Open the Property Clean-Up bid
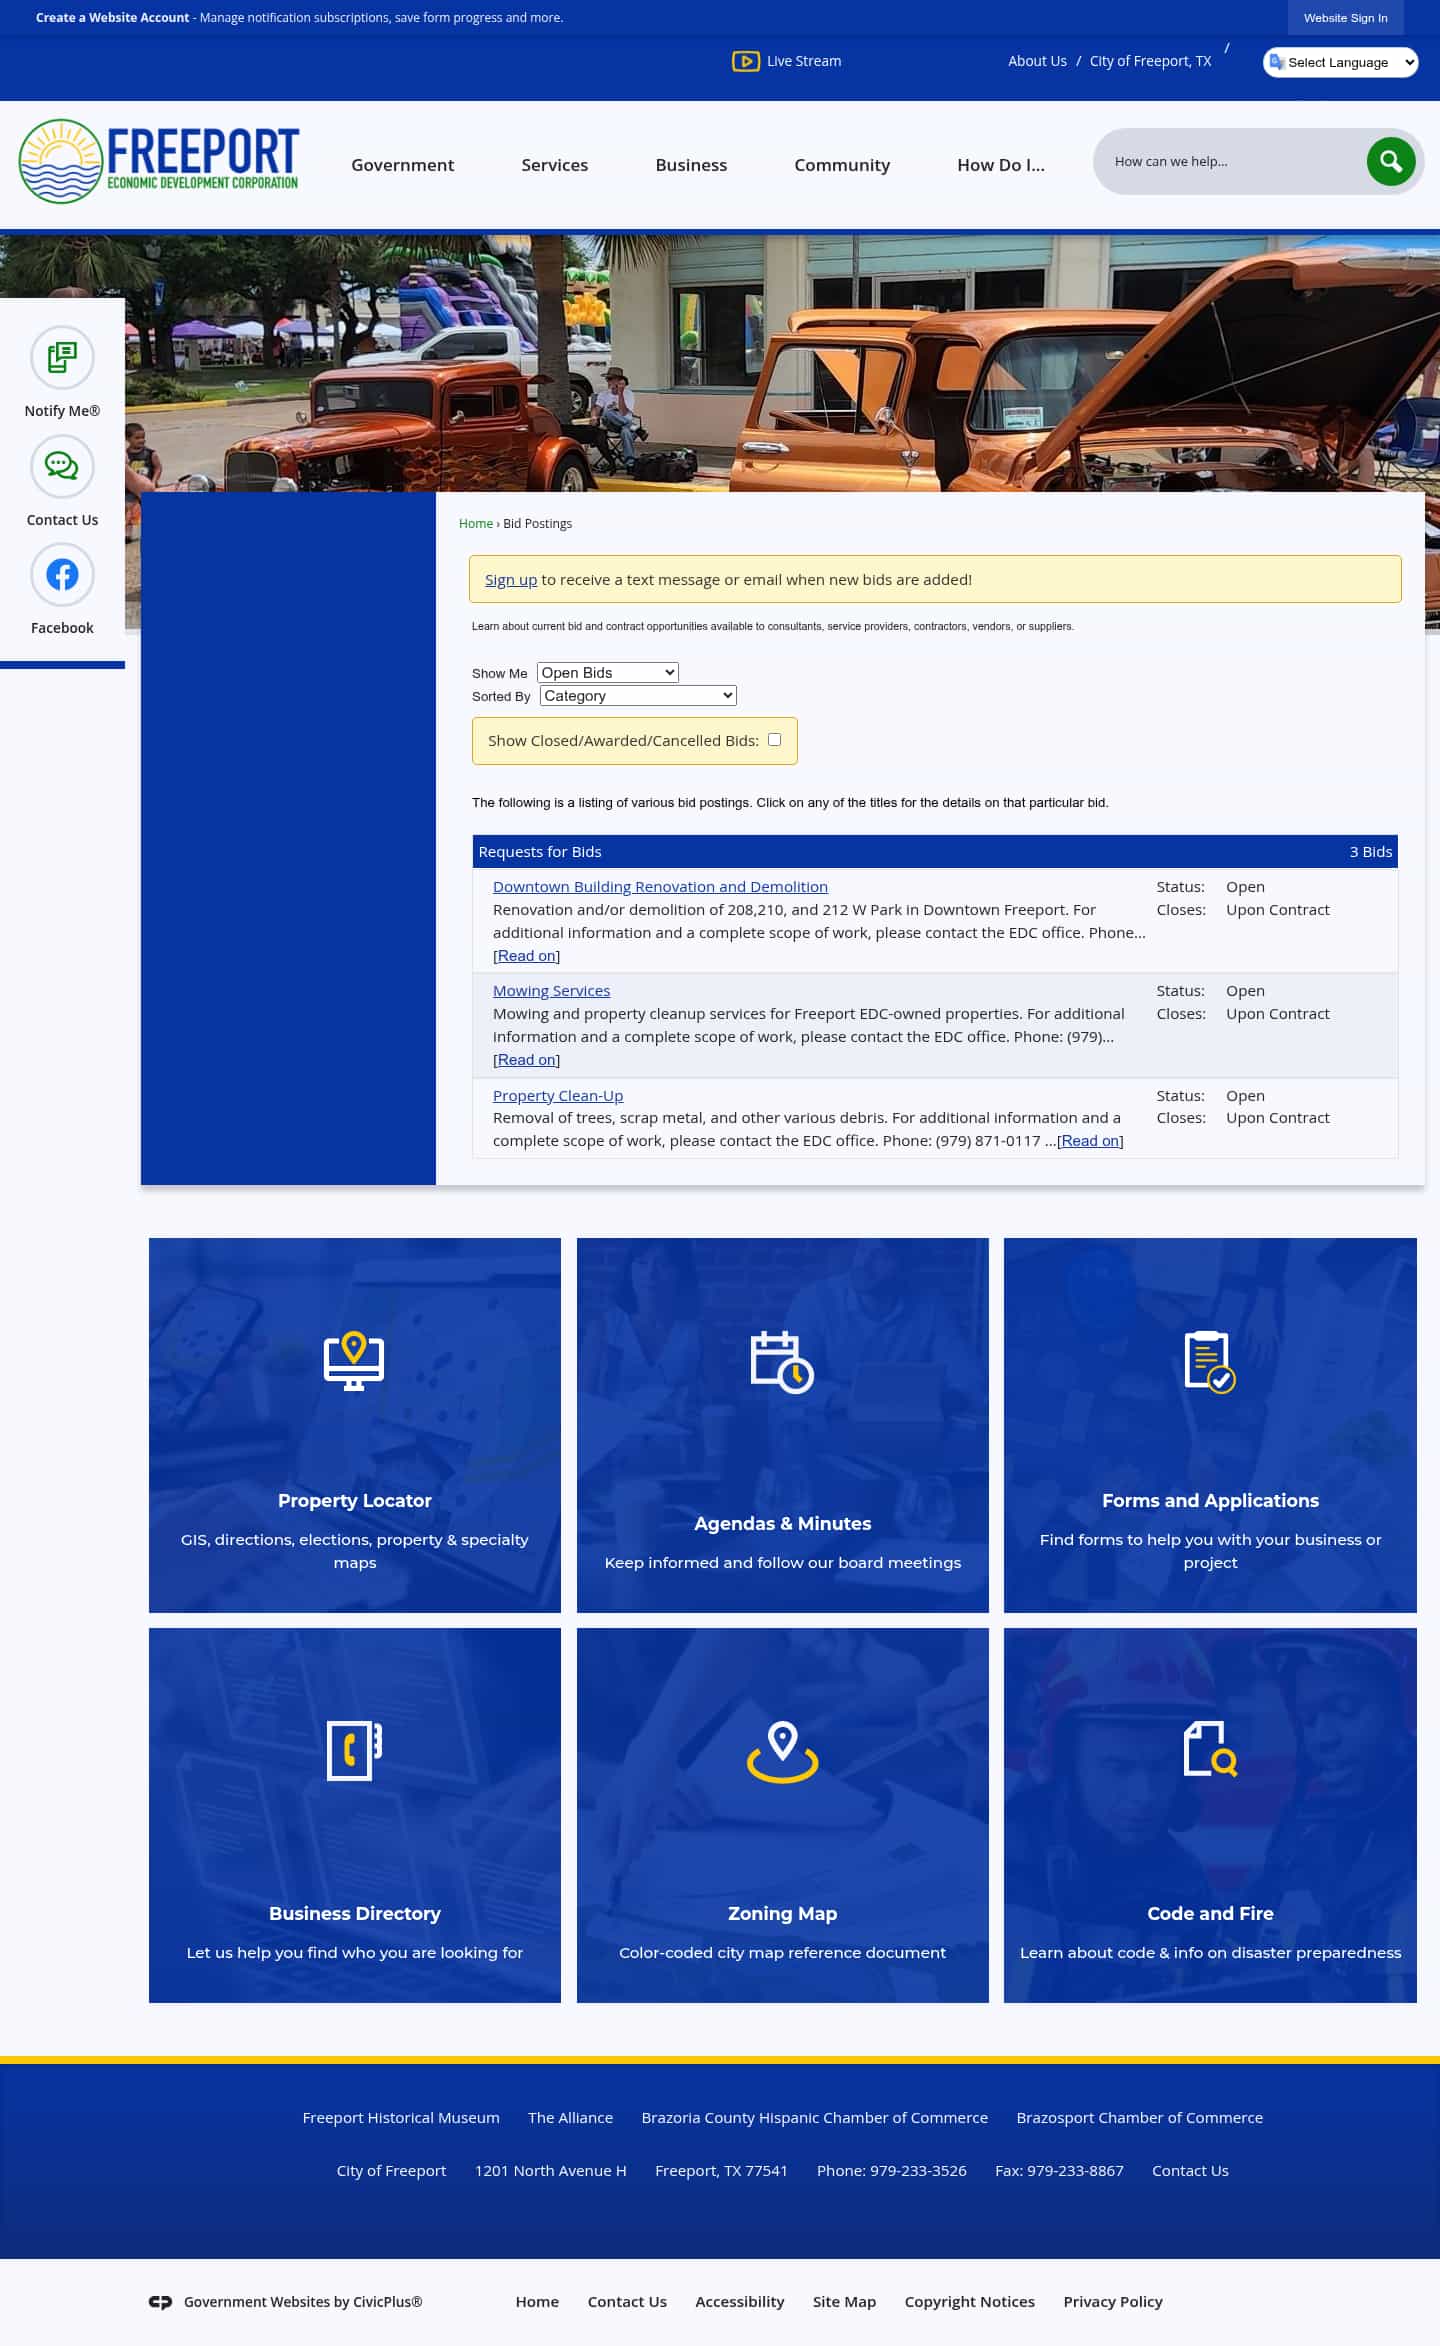Image resolution: width=1440 pixels, height=2346 pixels. click(558, 1095)
